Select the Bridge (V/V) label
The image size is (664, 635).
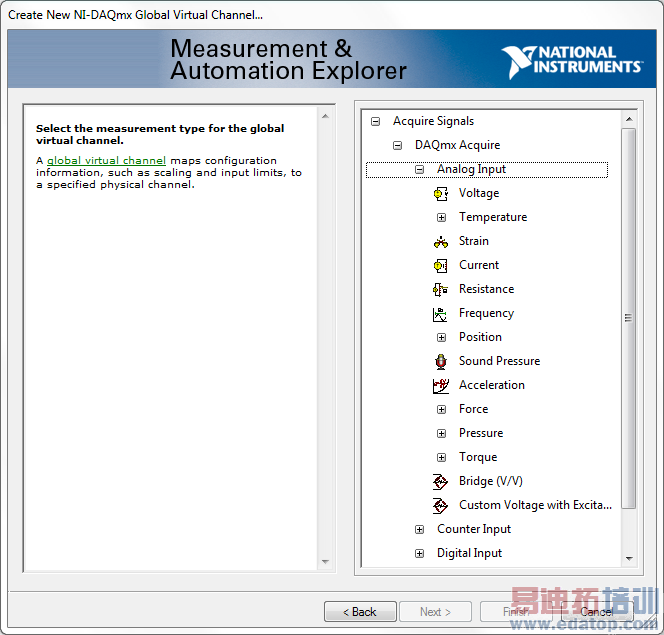point(491,481)
